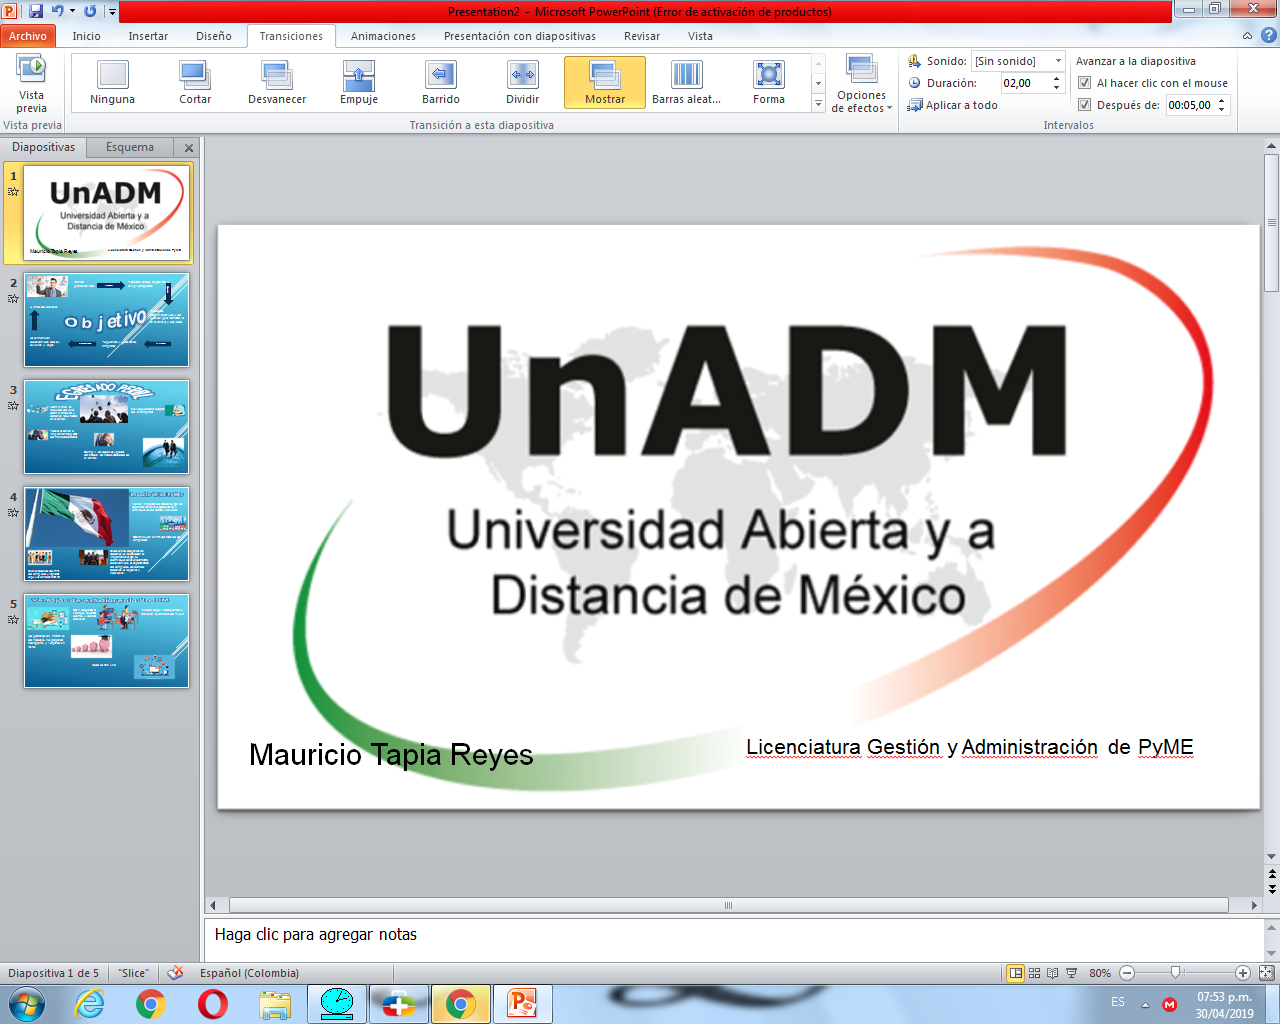Open the Animaciones ribbon tab

point(383,36)
